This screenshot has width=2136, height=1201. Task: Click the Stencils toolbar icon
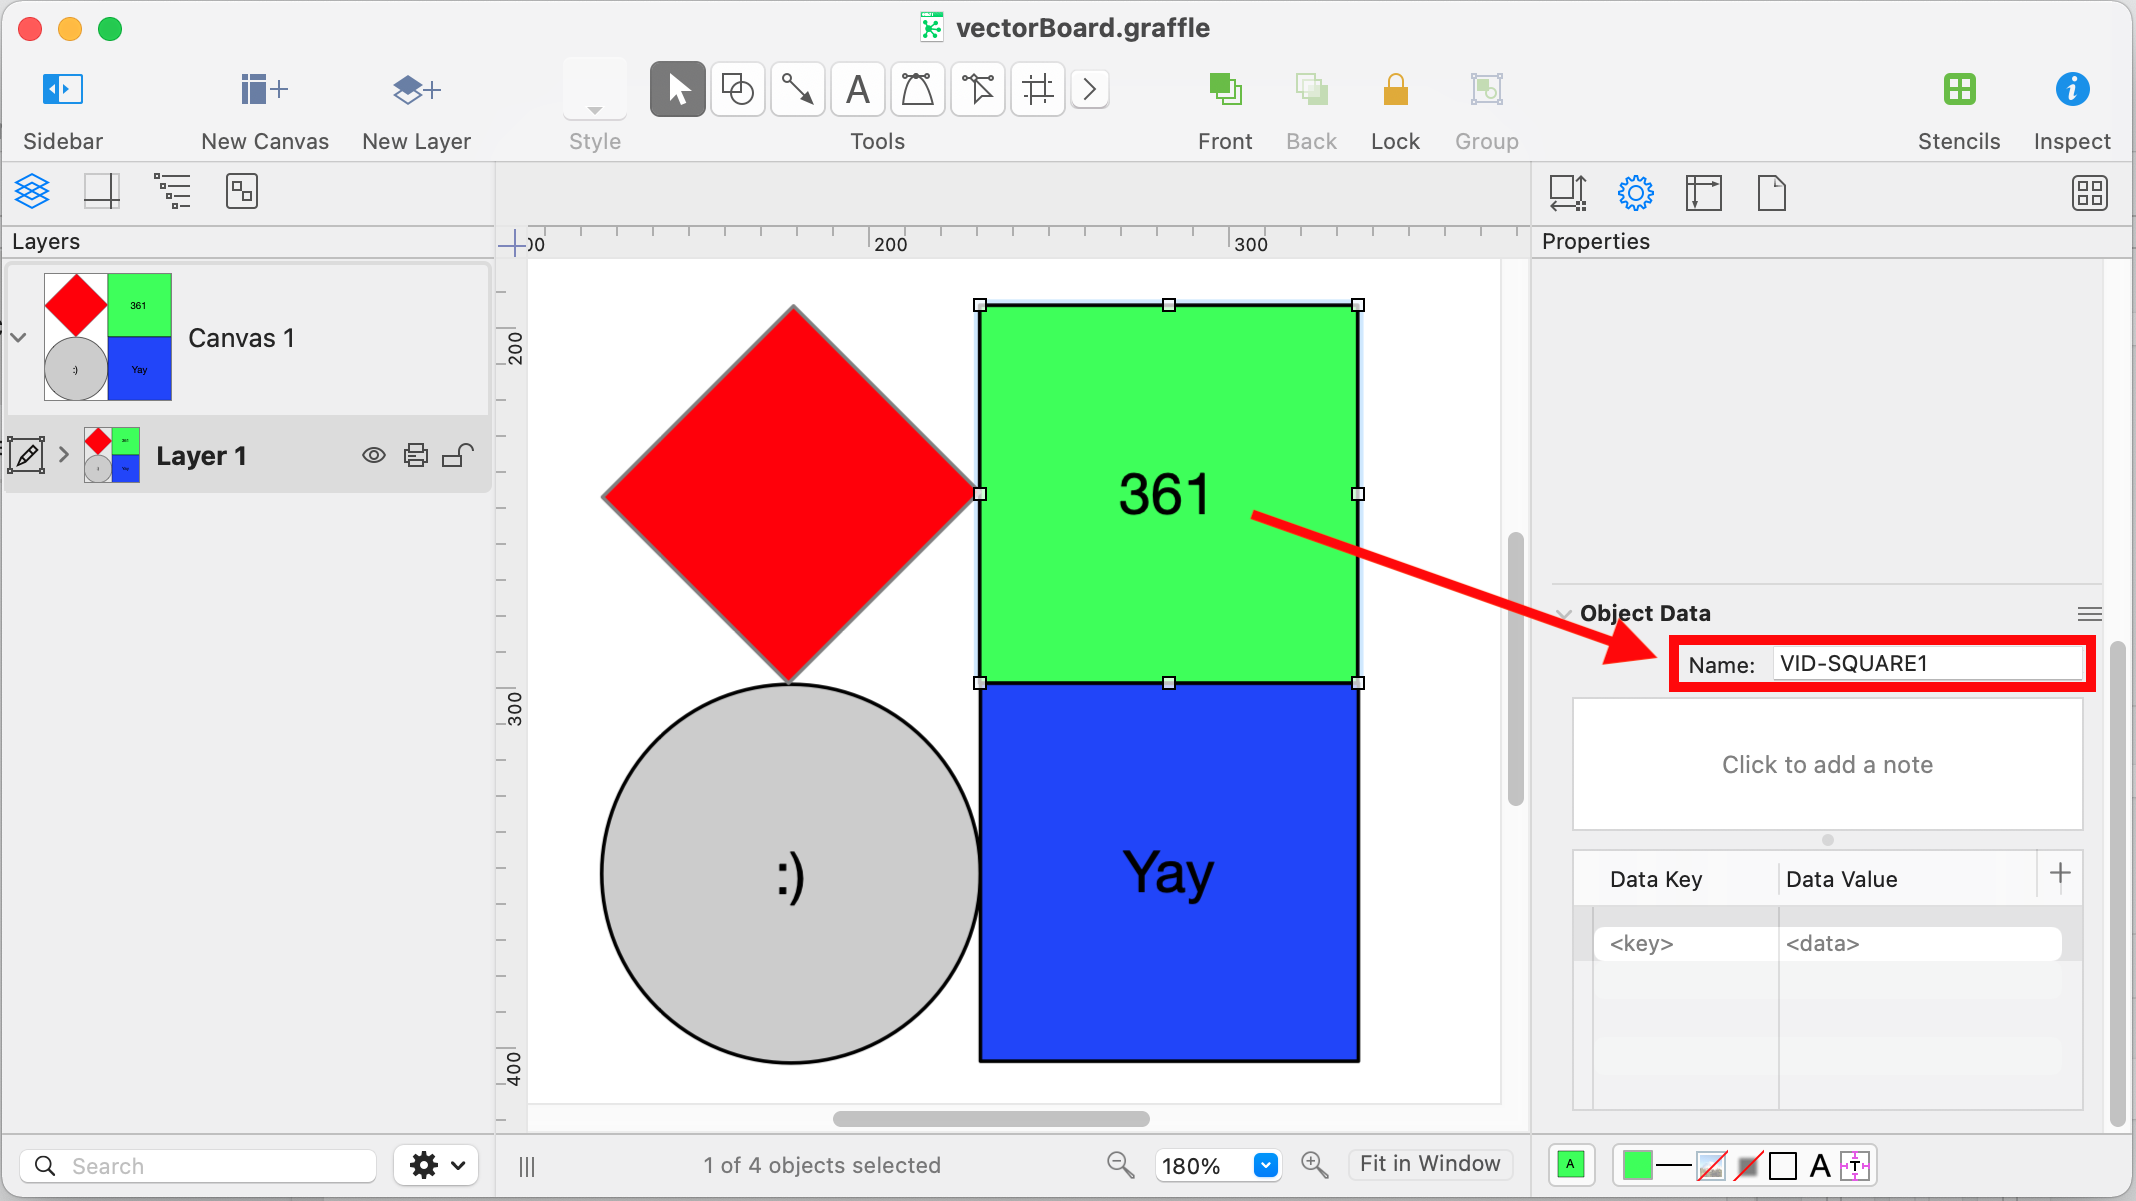(1958, 90)
